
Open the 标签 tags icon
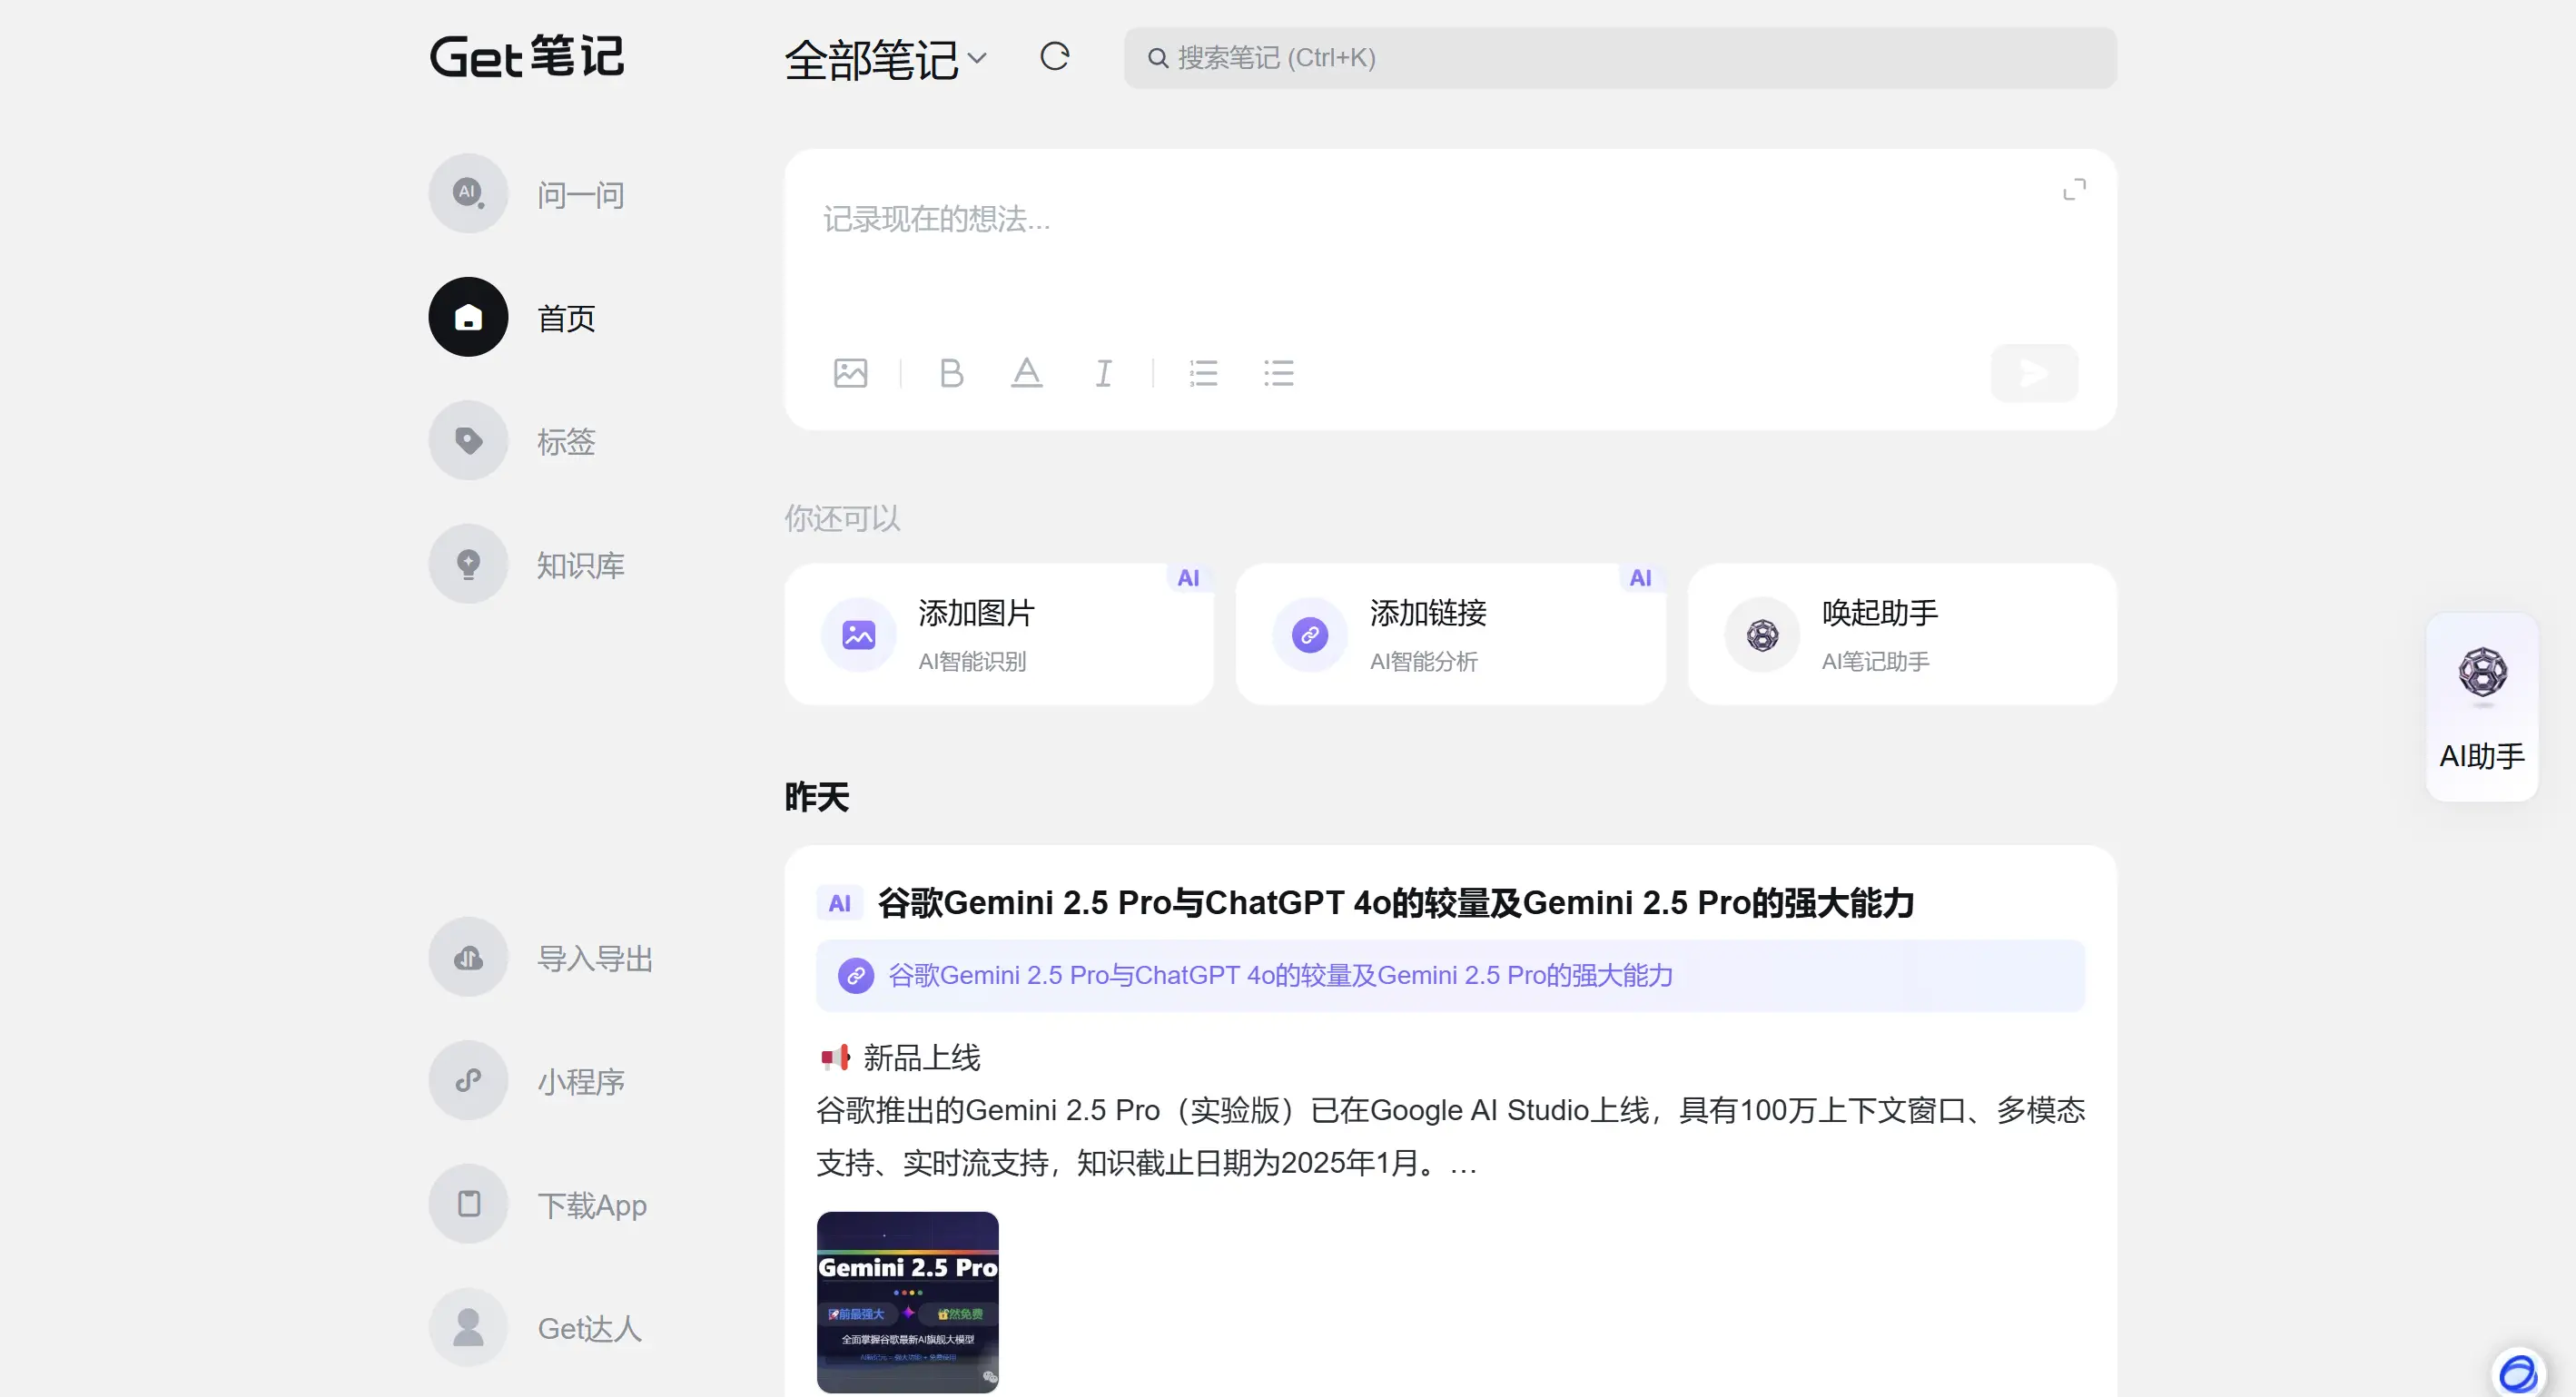click(x=468, y=440)
